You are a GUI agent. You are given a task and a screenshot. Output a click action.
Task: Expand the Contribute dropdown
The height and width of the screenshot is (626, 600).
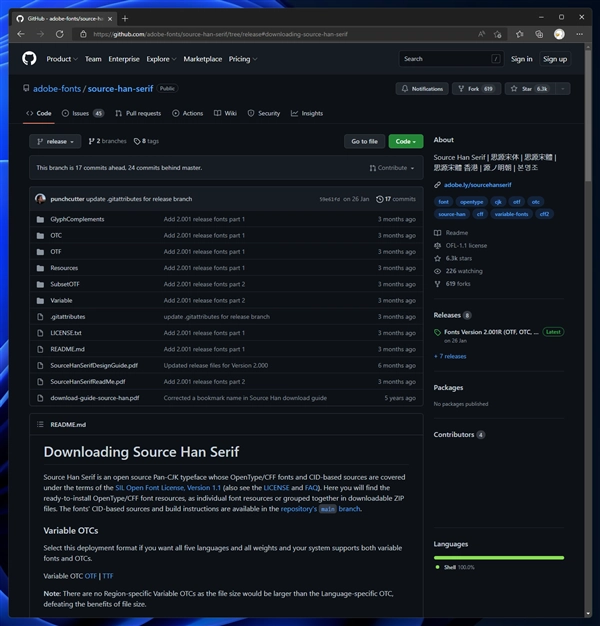(392, 168)
